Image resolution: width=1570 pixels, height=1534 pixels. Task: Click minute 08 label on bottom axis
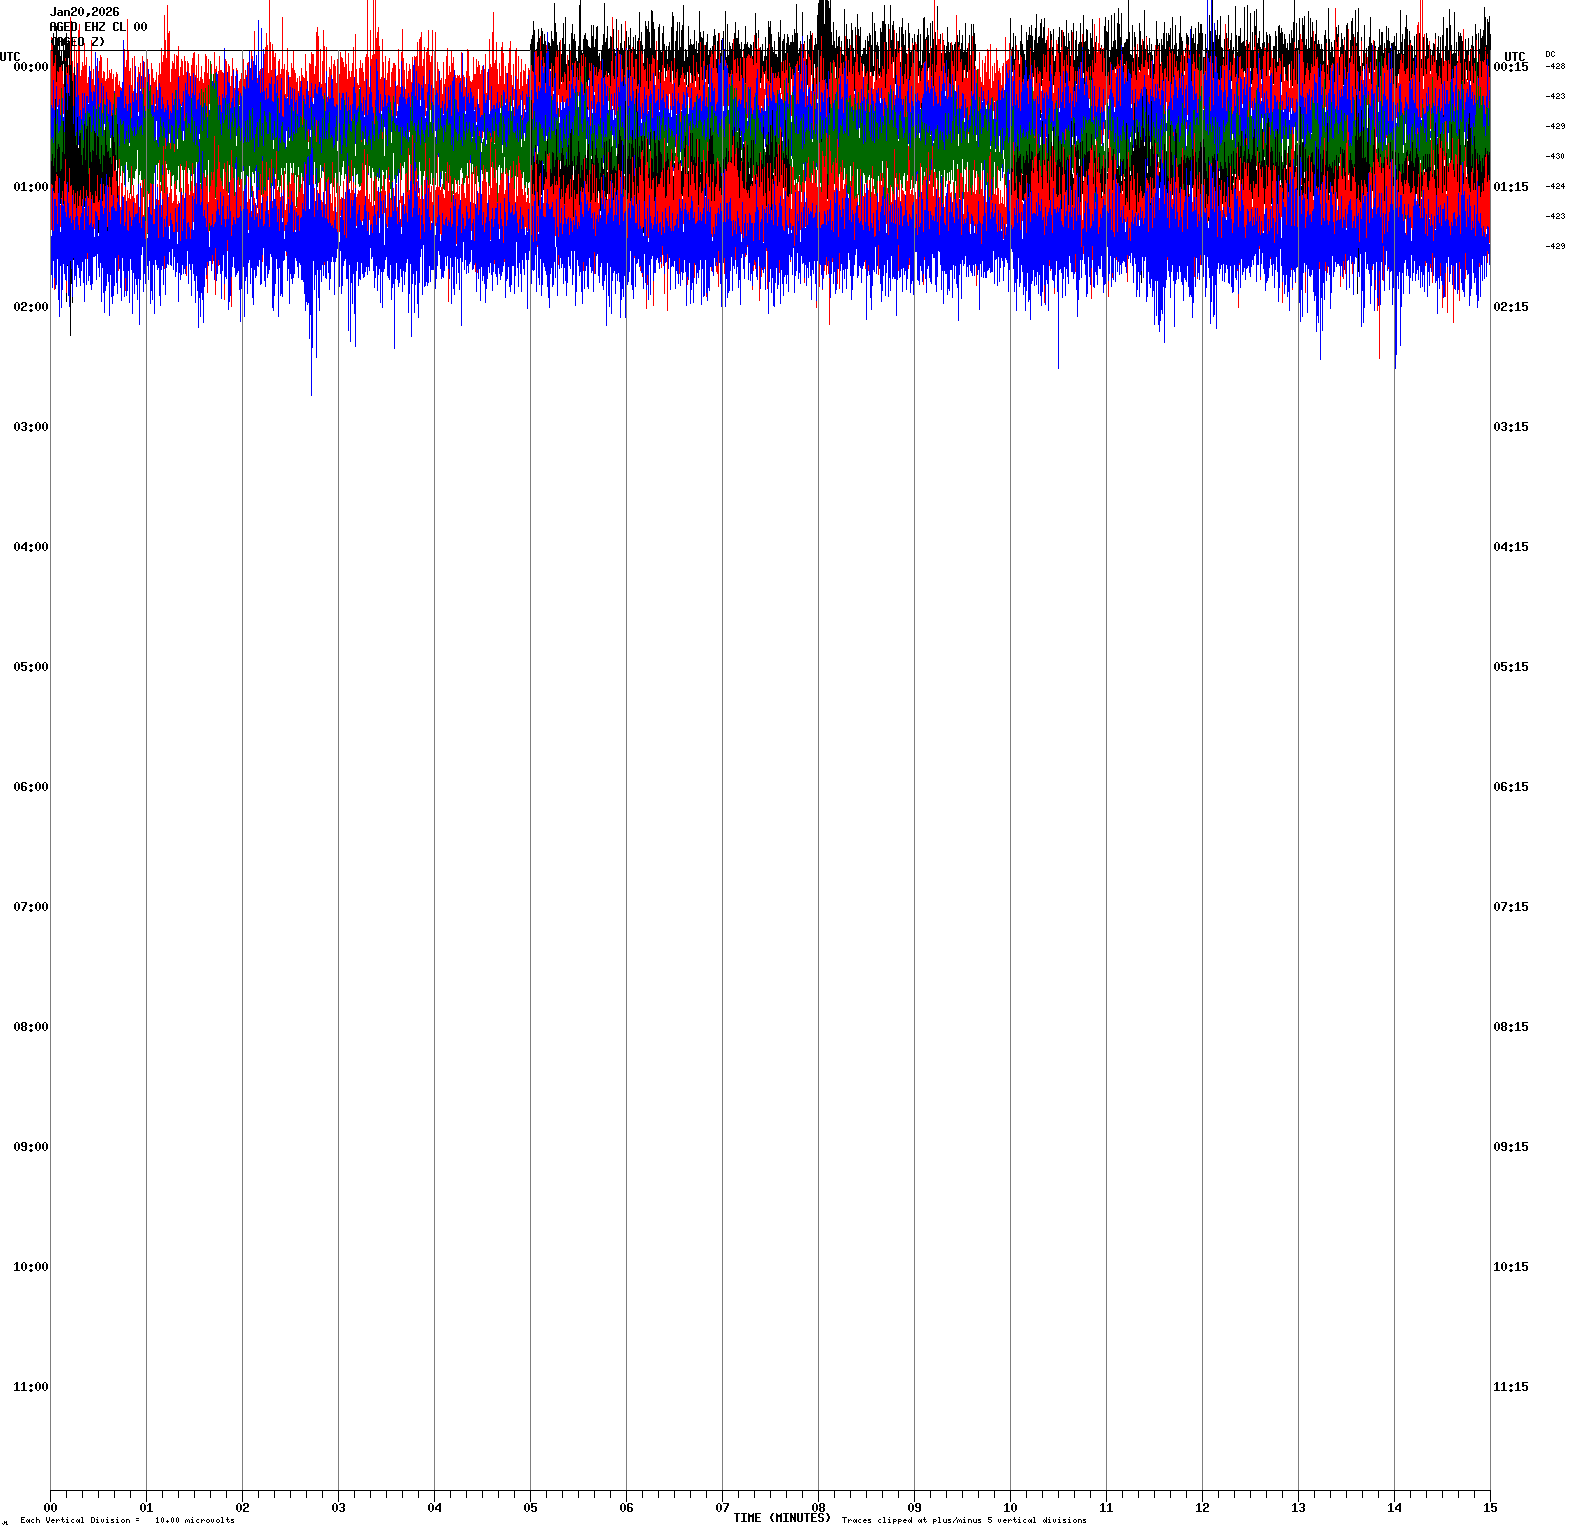click(x=818, y=1508)
